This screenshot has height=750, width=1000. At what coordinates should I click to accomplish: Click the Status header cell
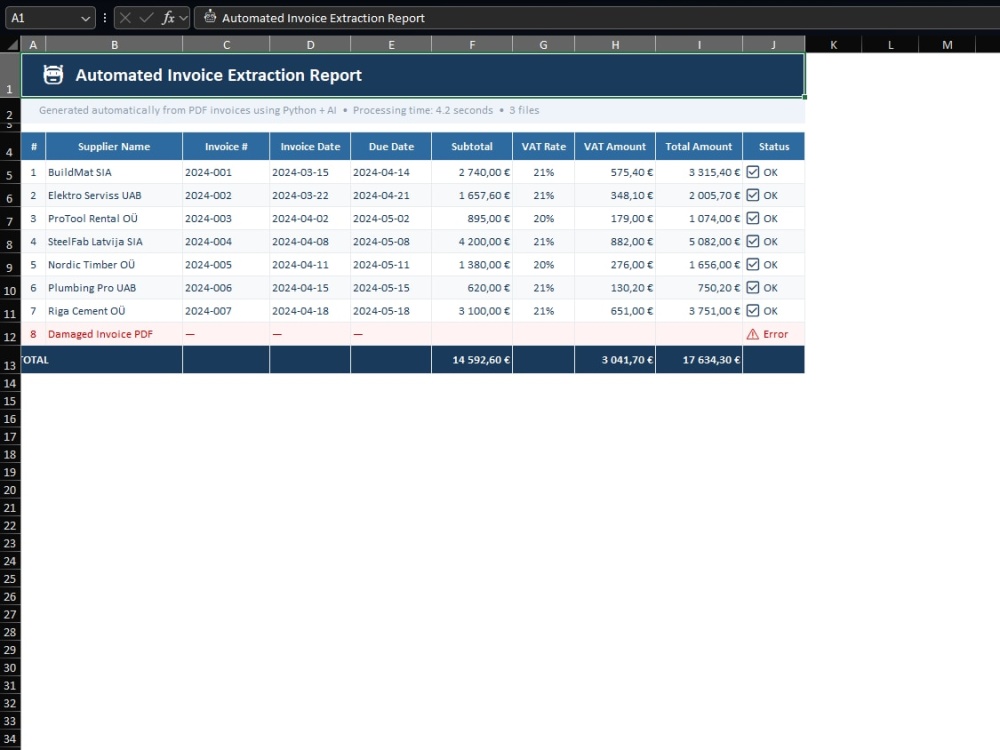[x=774, y=146]
